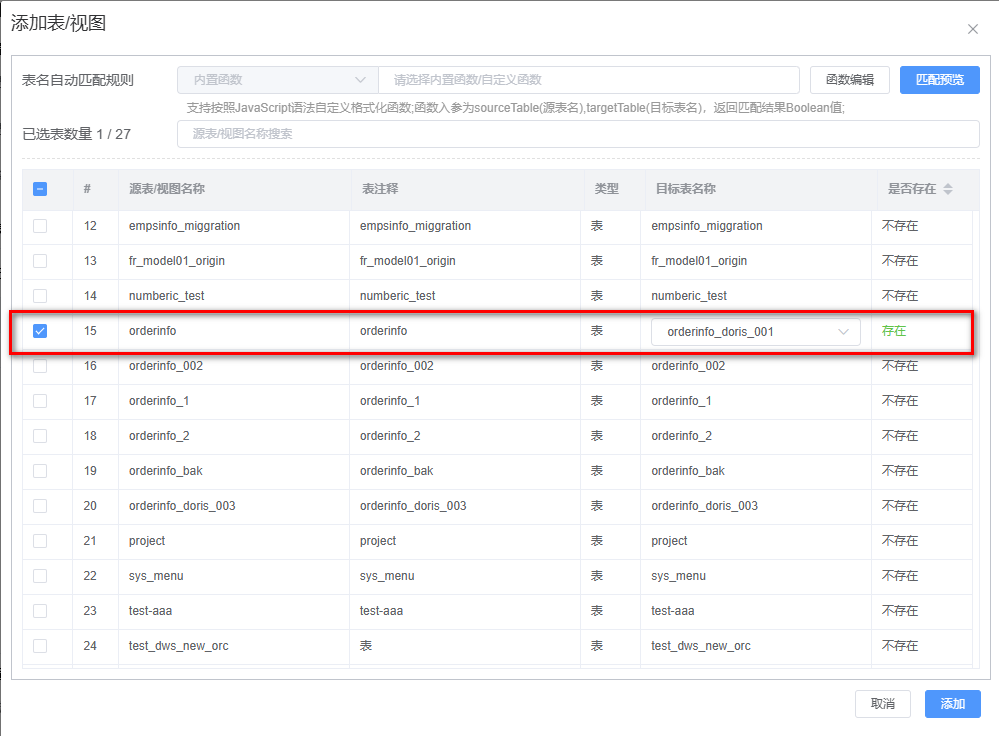Viewport: 999px width, 736px height.
Task: Click the 取消 button
Action: (x=882, y=704)
